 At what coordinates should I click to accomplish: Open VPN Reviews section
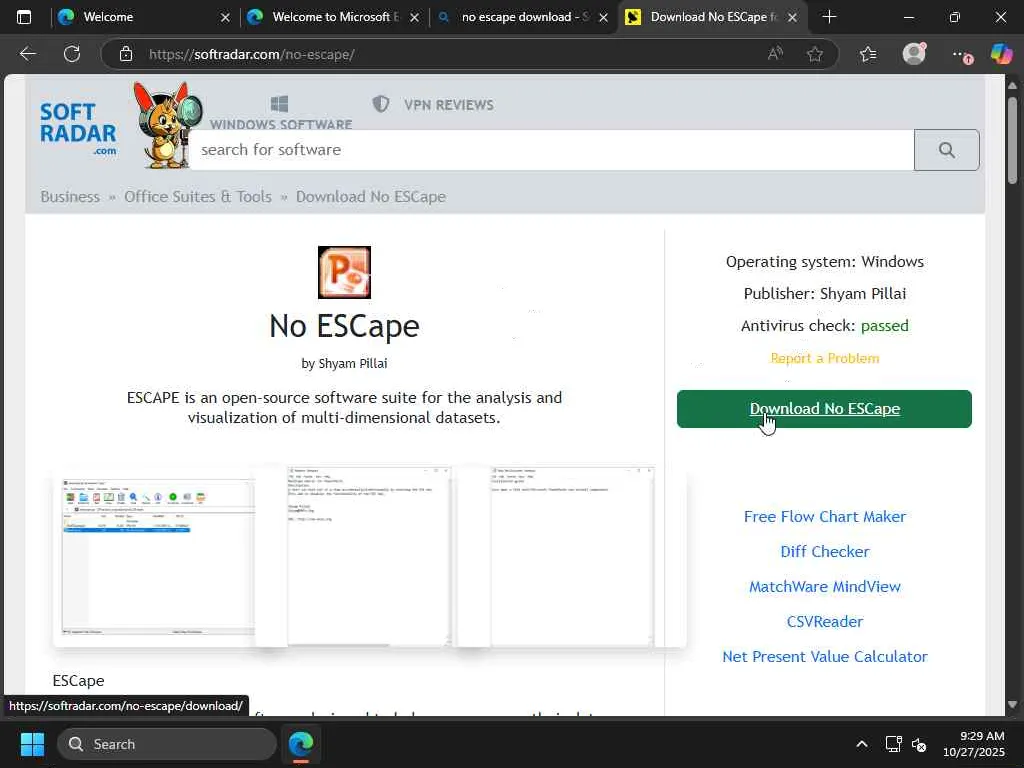[433, 104]
